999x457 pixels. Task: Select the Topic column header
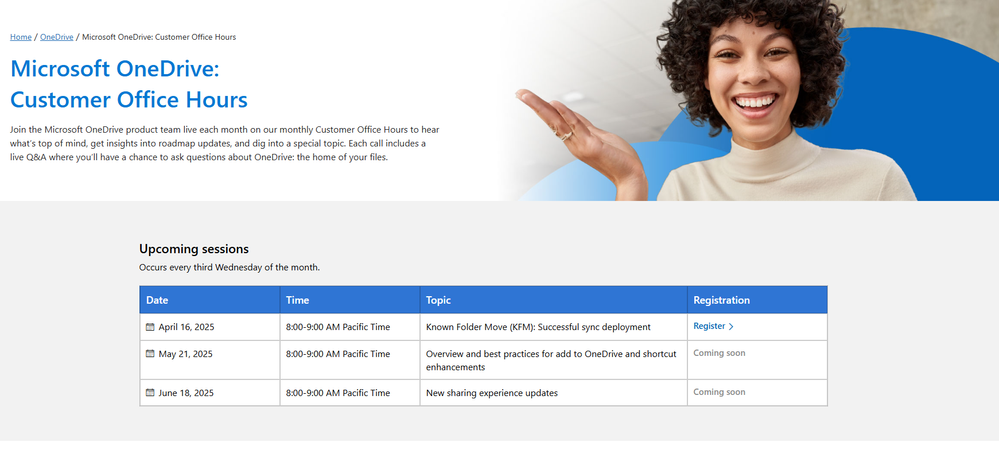click(x=554, y=300)
